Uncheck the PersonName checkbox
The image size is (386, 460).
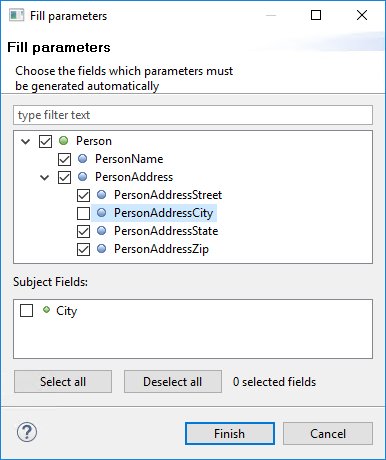(x=64, y=159)
